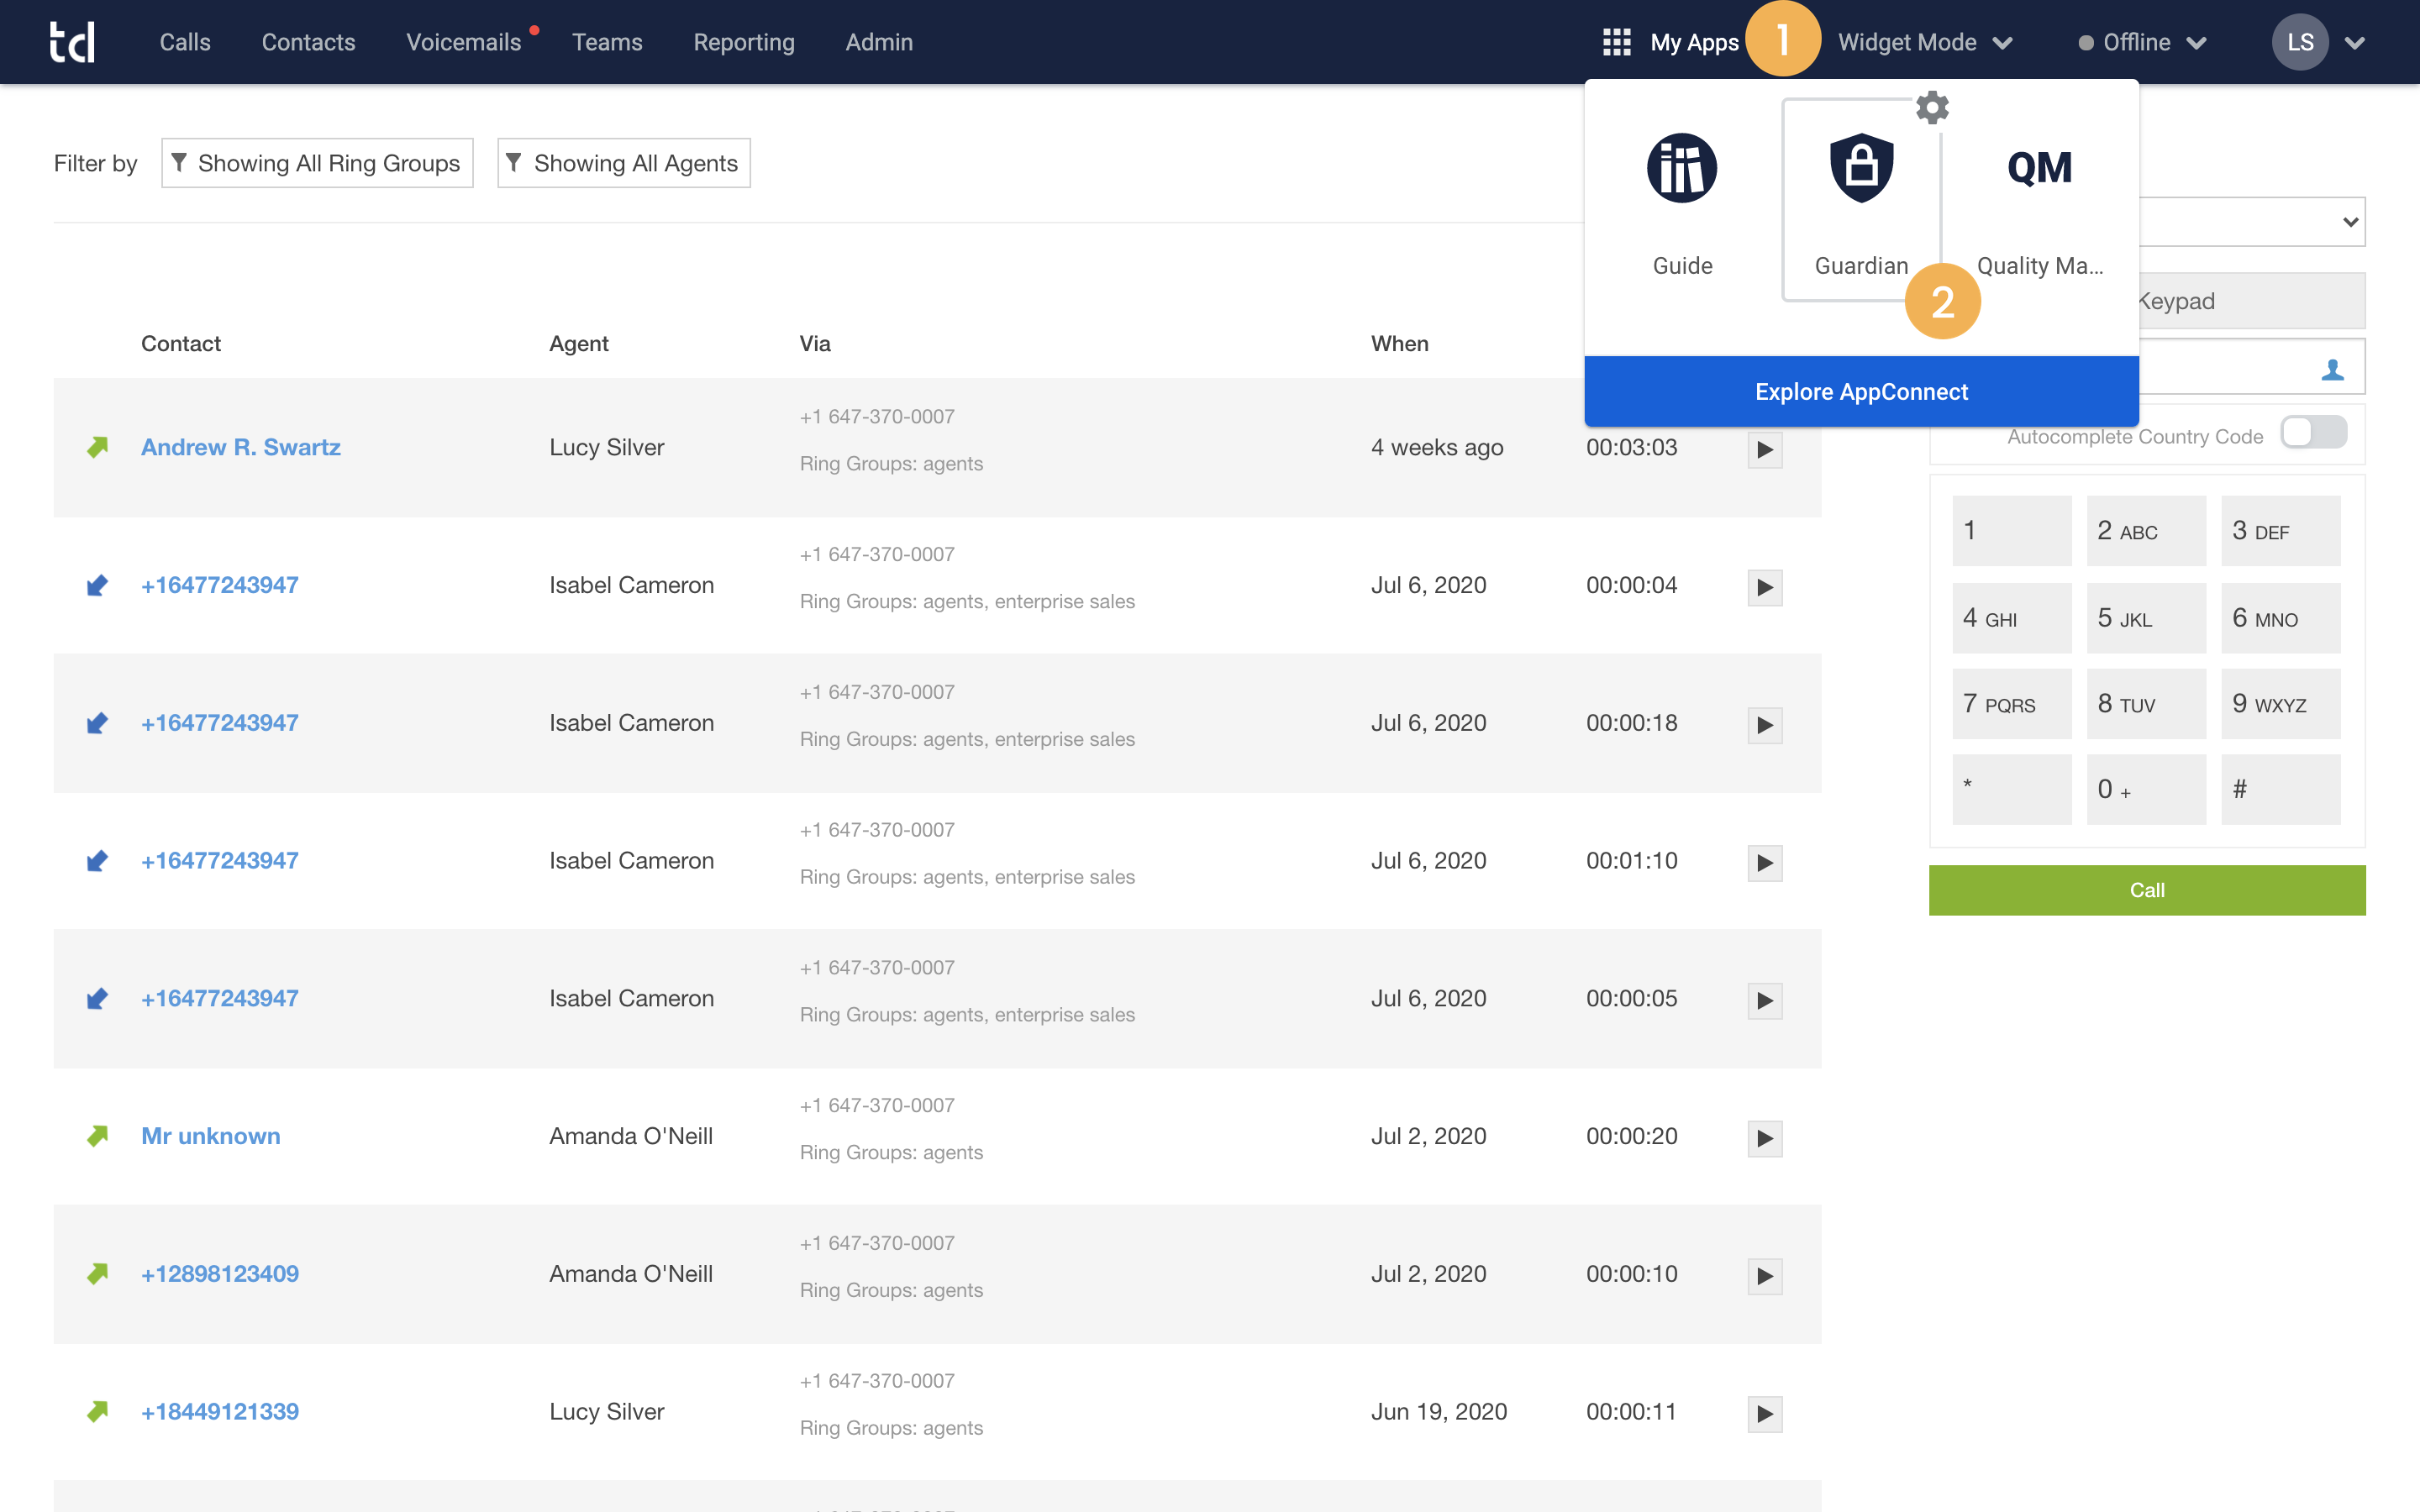Open Showing All Agents filter
Image resolution: width=2420 pixels, height=1512 pixels.
624,163
